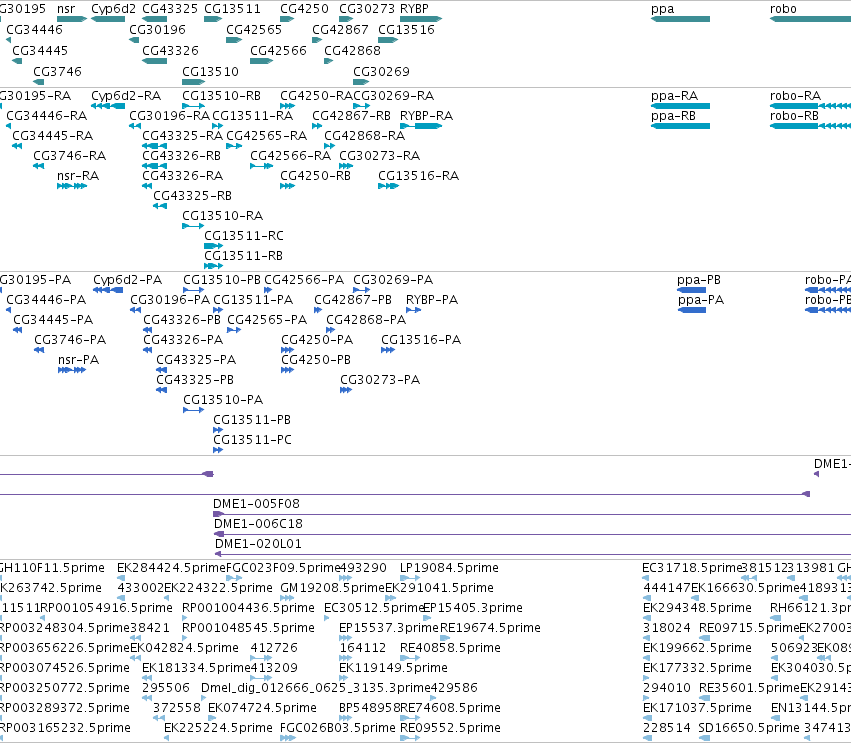Select protein ppa-PB label

tap(699, 280)
